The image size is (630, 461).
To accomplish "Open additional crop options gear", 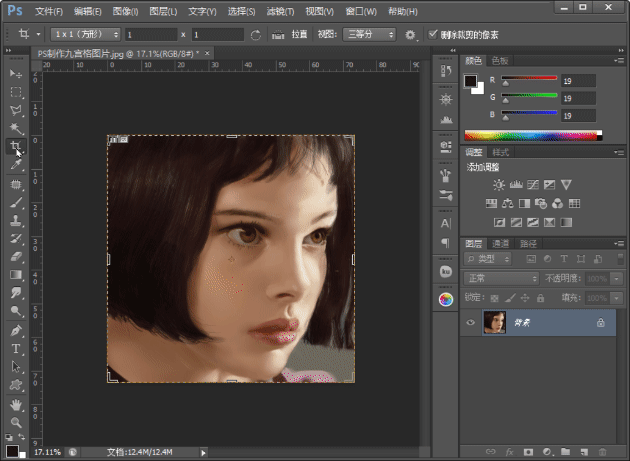I will coord(411,35).
